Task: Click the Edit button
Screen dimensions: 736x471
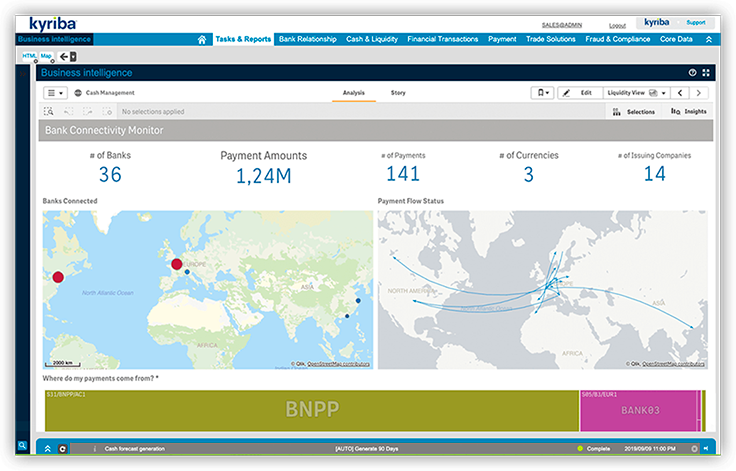Action: click(579, 92)
